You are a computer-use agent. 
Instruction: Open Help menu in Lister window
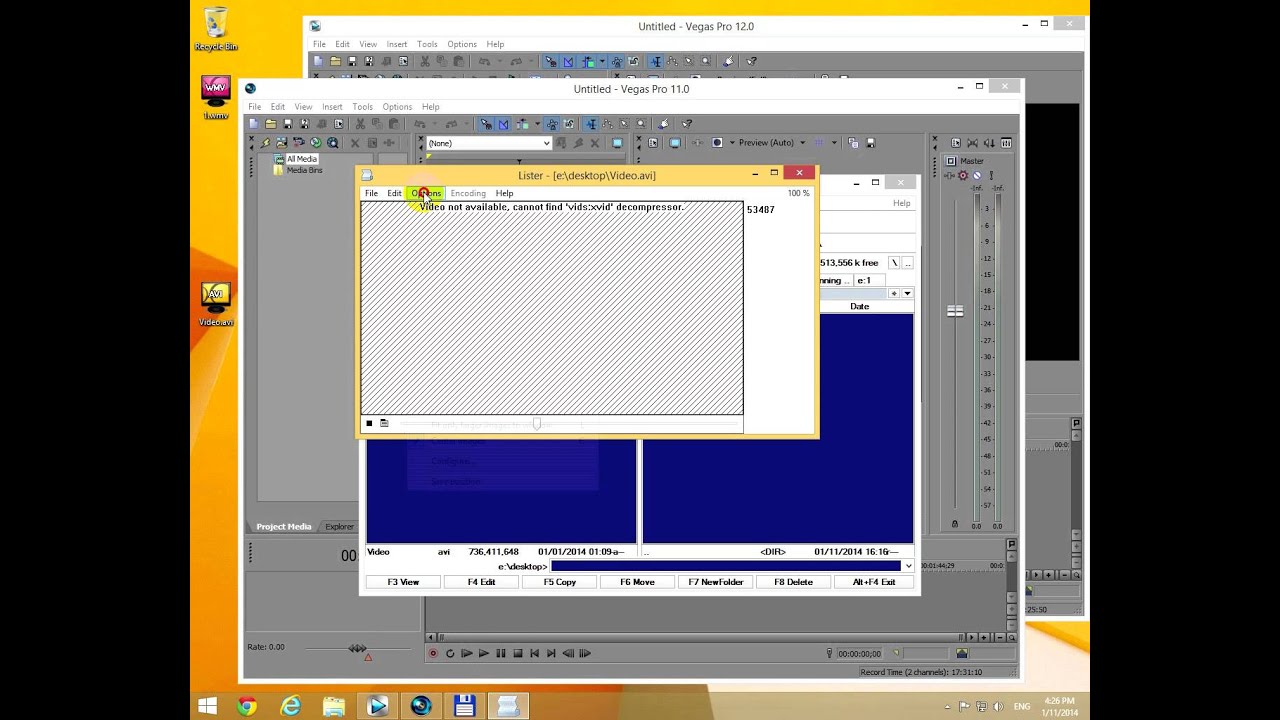504,193
